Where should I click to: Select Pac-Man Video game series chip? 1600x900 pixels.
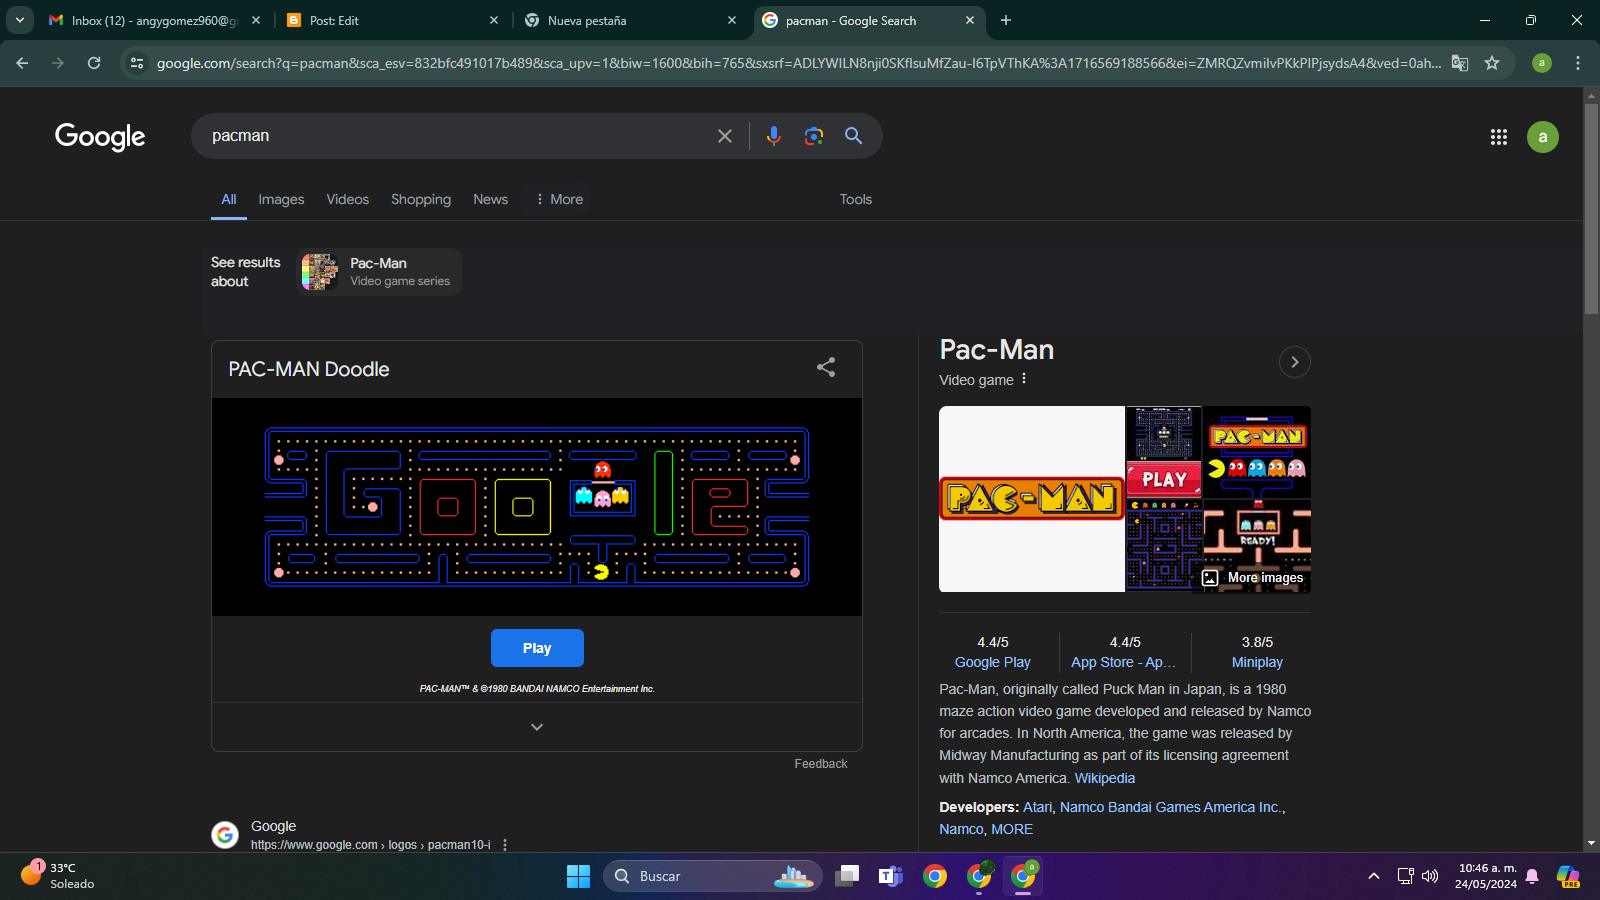click(x=379, y=272)
